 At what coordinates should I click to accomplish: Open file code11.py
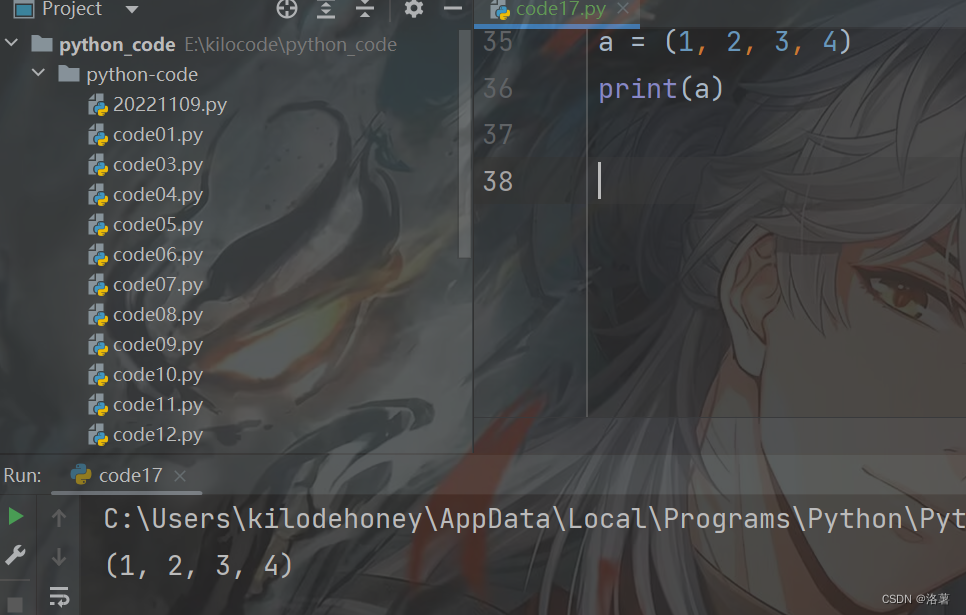coord(158,405)
